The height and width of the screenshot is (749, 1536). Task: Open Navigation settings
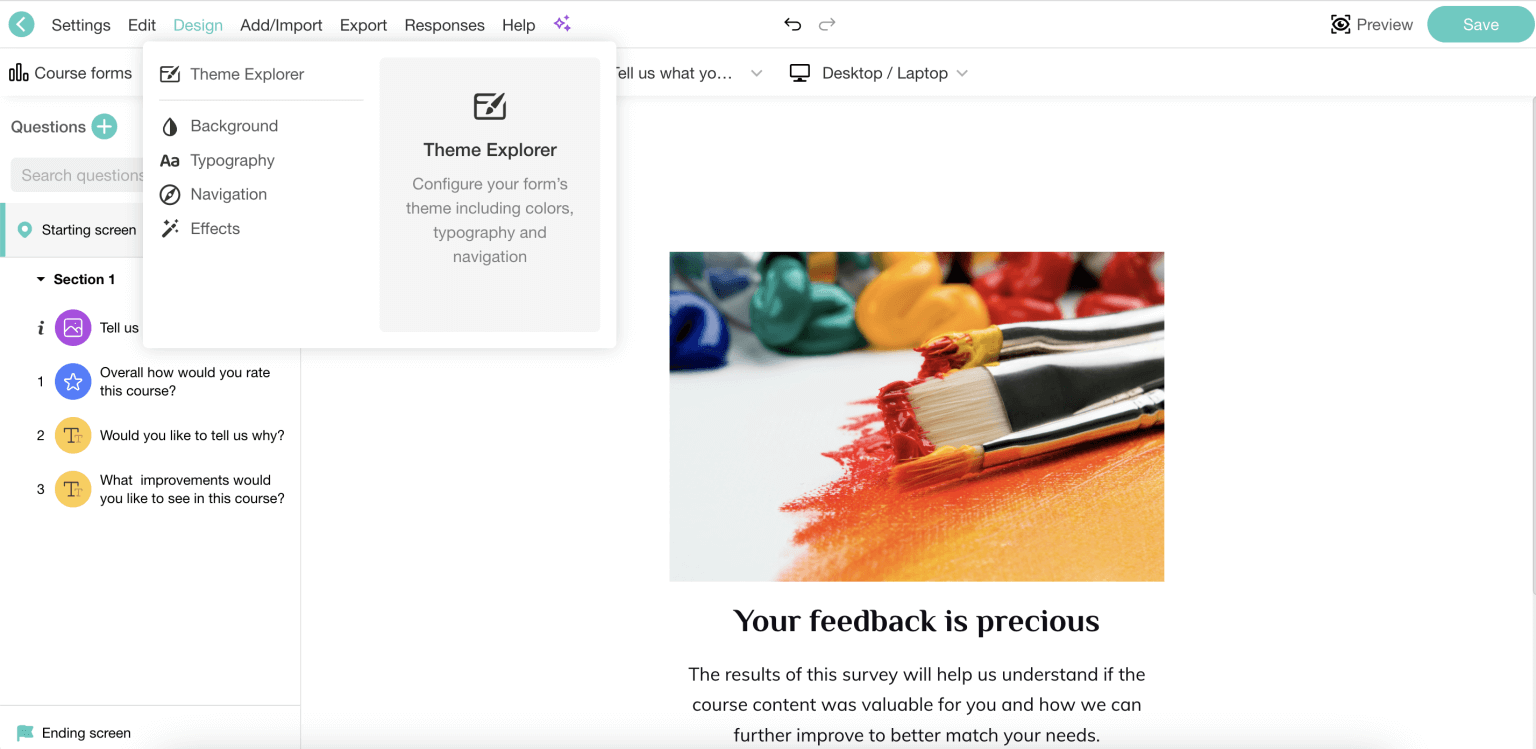pyautogui.click(x=229, y=194)
